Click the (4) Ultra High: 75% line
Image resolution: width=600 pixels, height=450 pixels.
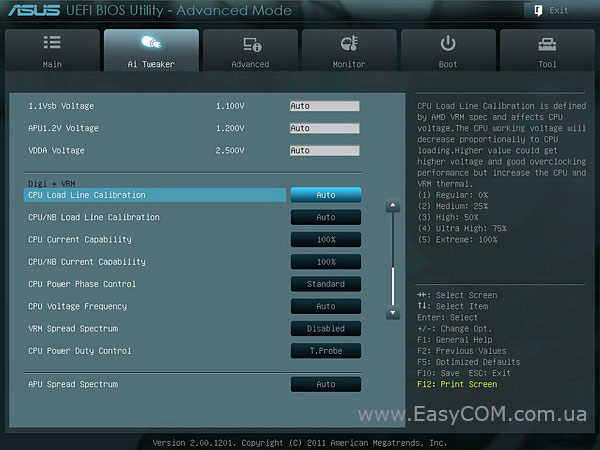click(x=462, y=228)
